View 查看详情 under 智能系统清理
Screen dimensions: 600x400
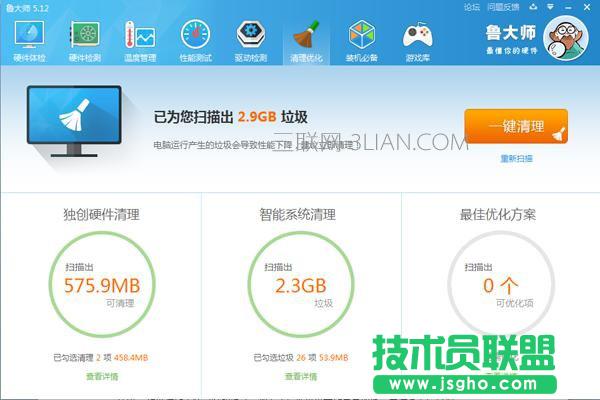tap(301, 377)
